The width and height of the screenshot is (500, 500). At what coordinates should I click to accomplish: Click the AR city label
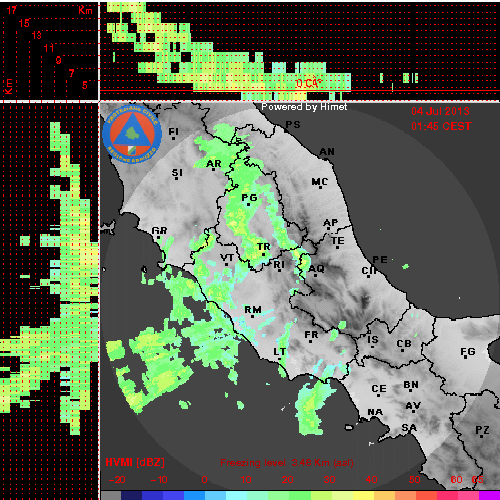[x=214, y=164]
